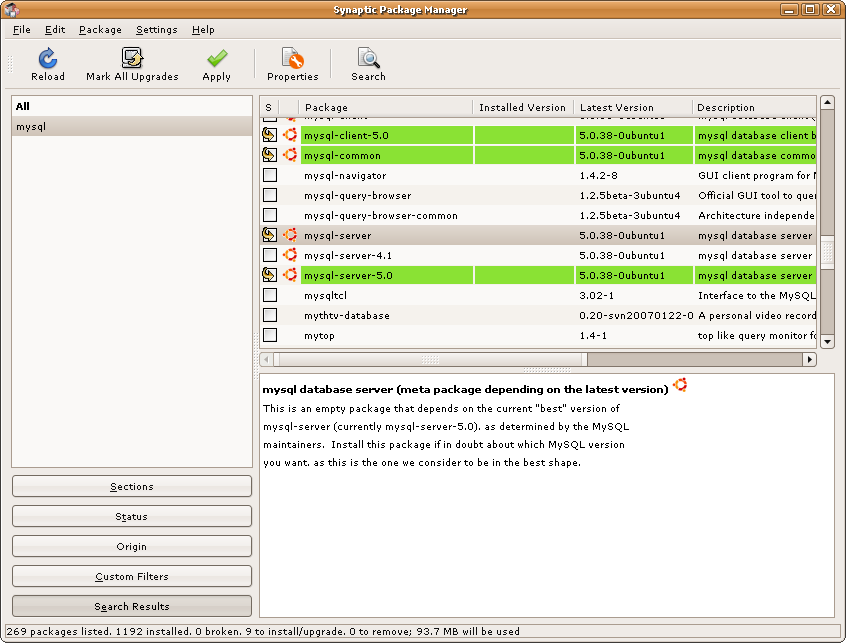
Task: Mark the mysql-query-browser-common checkbox
Action: 270,215
